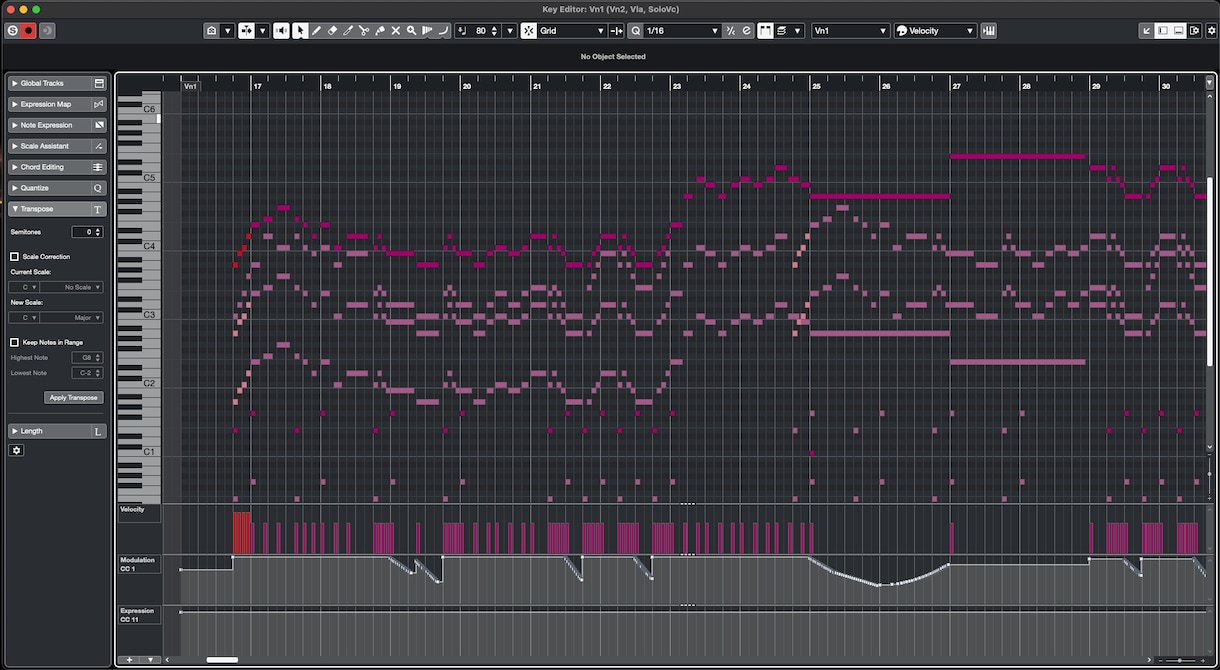
Task: Toggle the lower zone layout icon
Action: tap(1179, 31)
